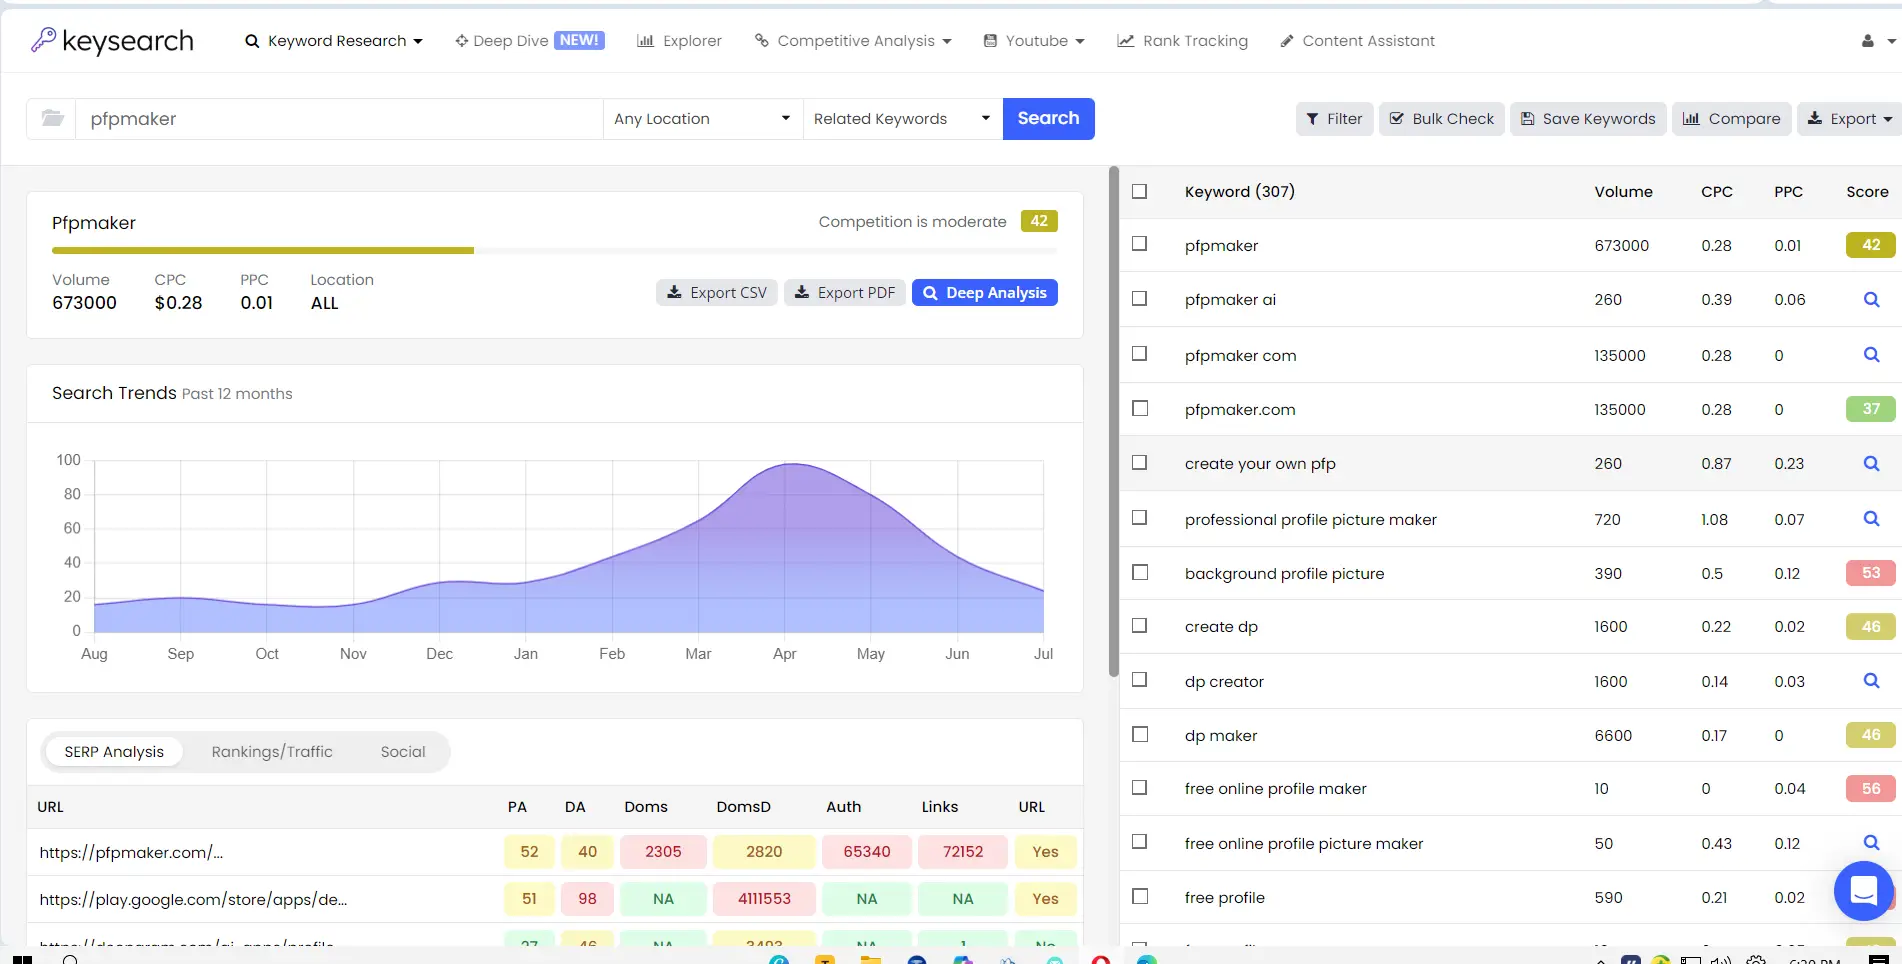This screenshot has height=964, width=1902.
Task: Open Compare keywords tool
Action: (1731, 119)
